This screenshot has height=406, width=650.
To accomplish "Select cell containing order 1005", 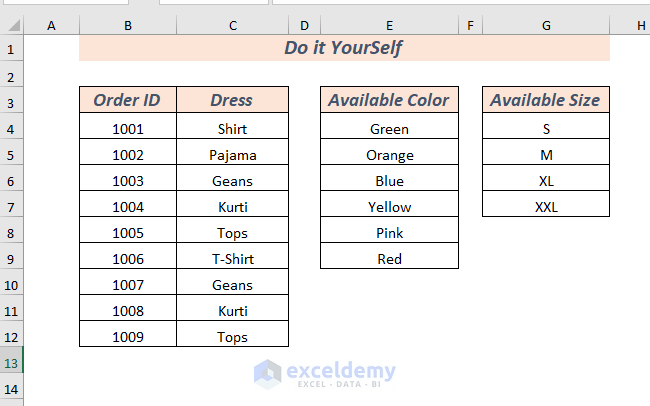I will tap(128, 233).
